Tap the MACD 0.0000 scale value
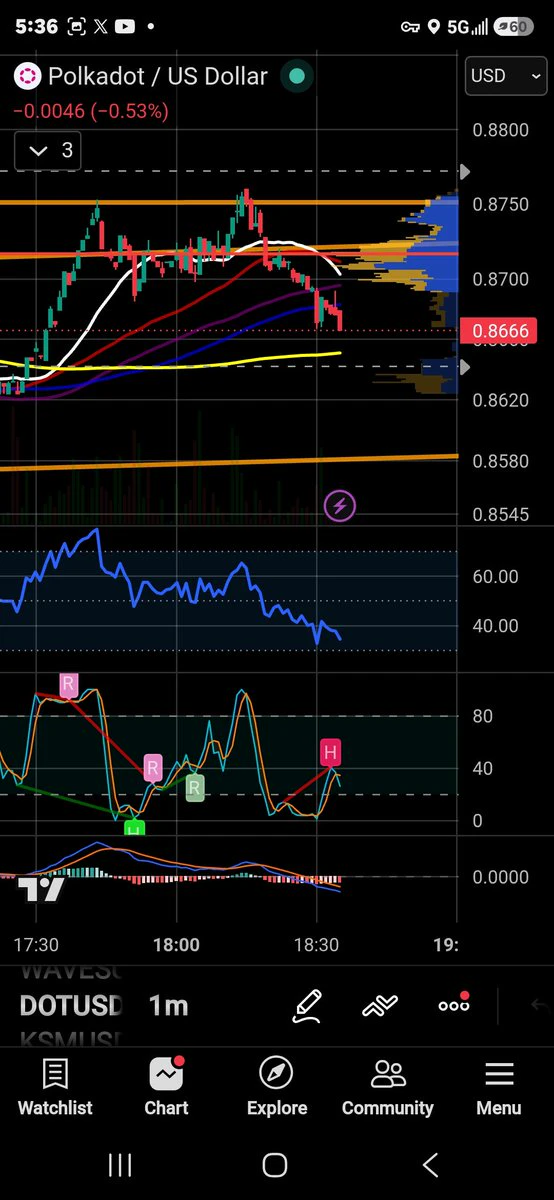This screenshot has width=554, height=1200. coord(500,877)
